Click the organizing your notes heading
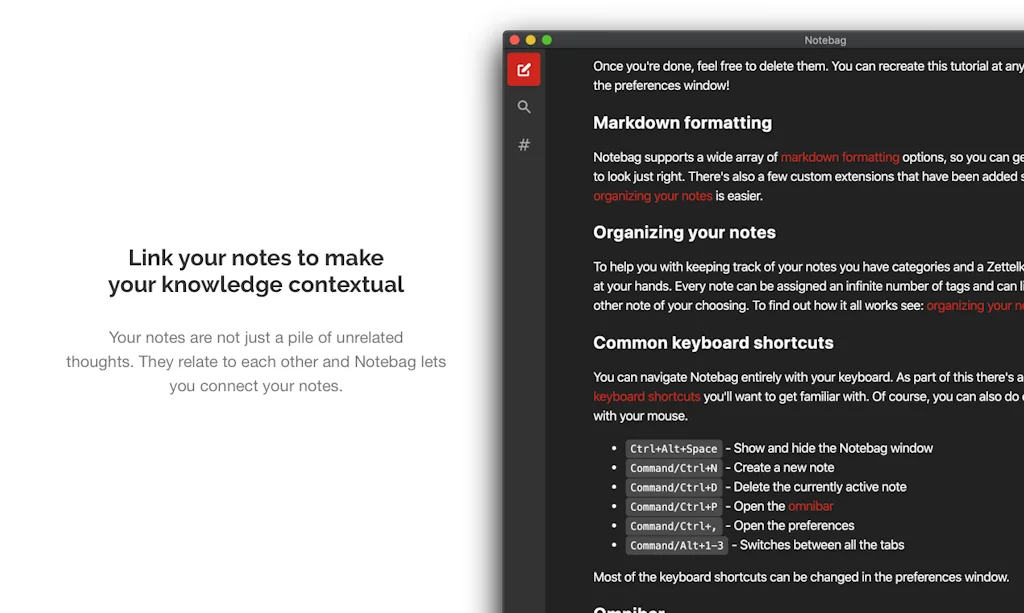Screen dimensions: 1024x613 (x=684, y=232)
